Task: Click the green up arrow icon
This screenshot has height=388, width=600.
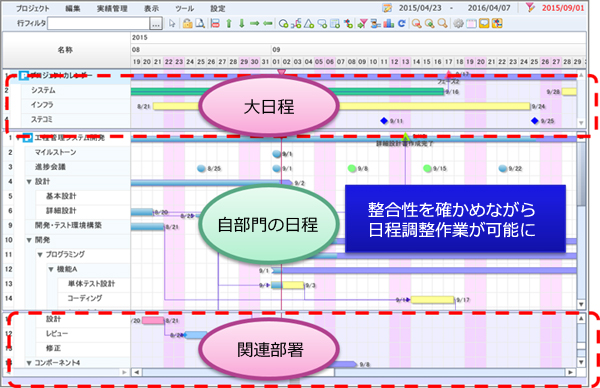Action: pos(229,24)
